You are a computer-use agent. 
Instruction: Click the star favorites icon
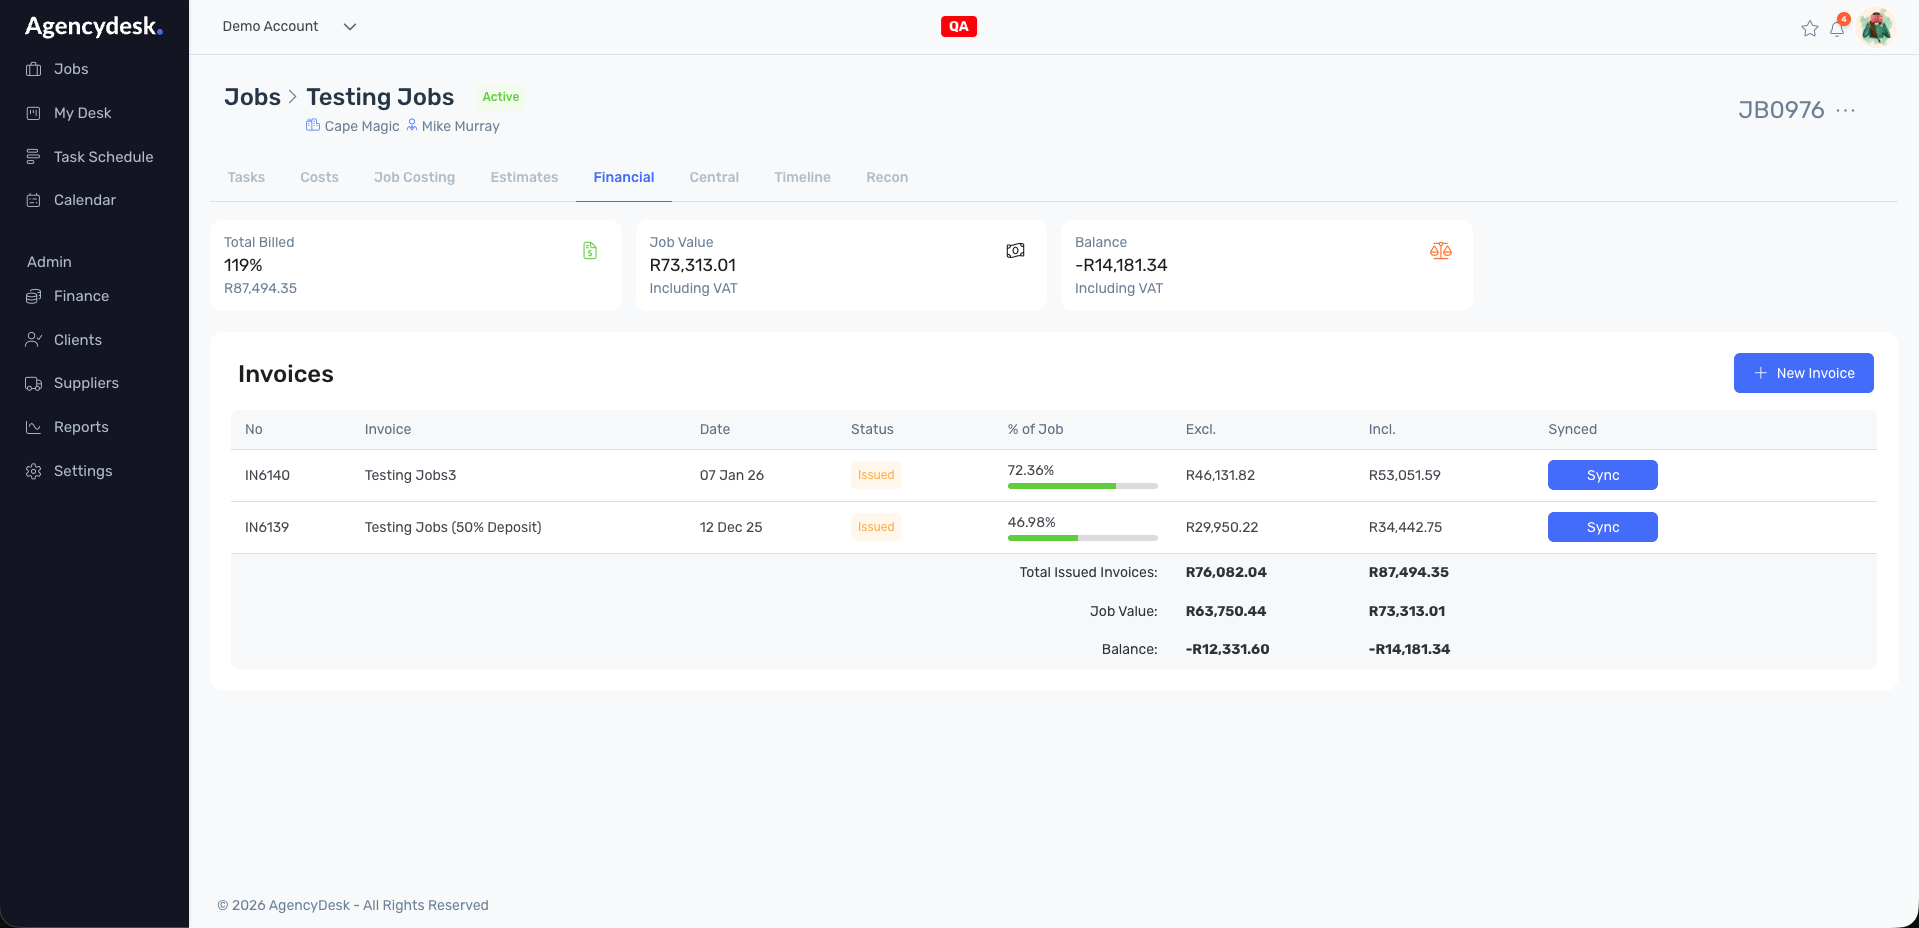pyautogui.click(x=1809, y=28)
